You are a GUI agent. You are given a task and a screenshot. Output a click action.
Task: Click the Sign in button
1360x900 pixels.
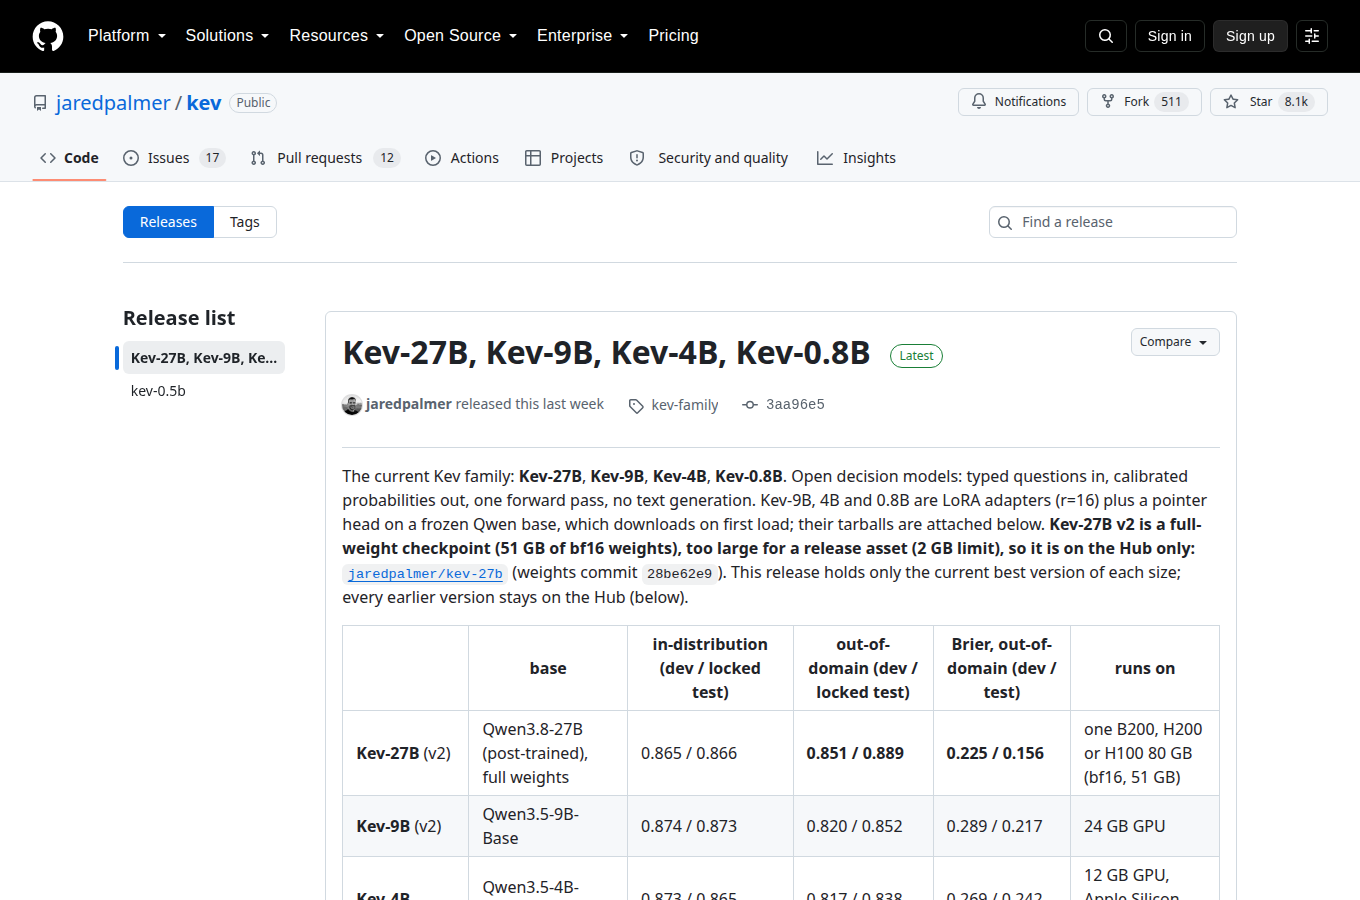click(x=1170, y=36)
